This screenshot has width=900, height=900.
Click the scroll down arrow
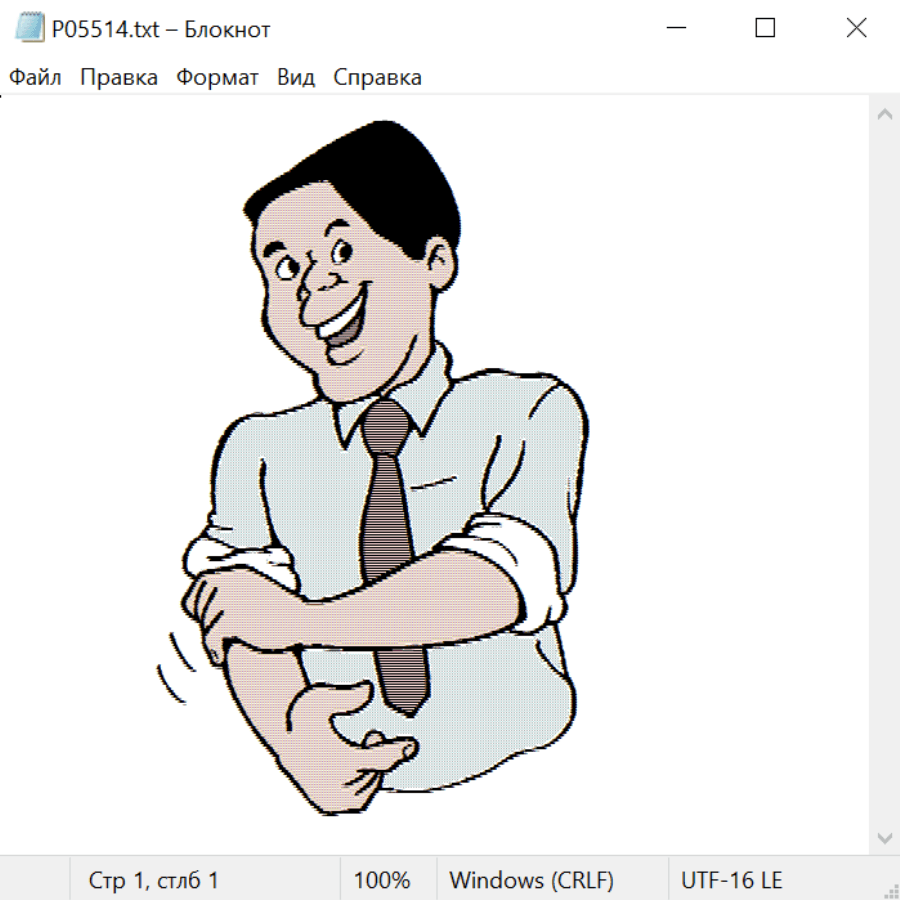(x=884, y=837)
